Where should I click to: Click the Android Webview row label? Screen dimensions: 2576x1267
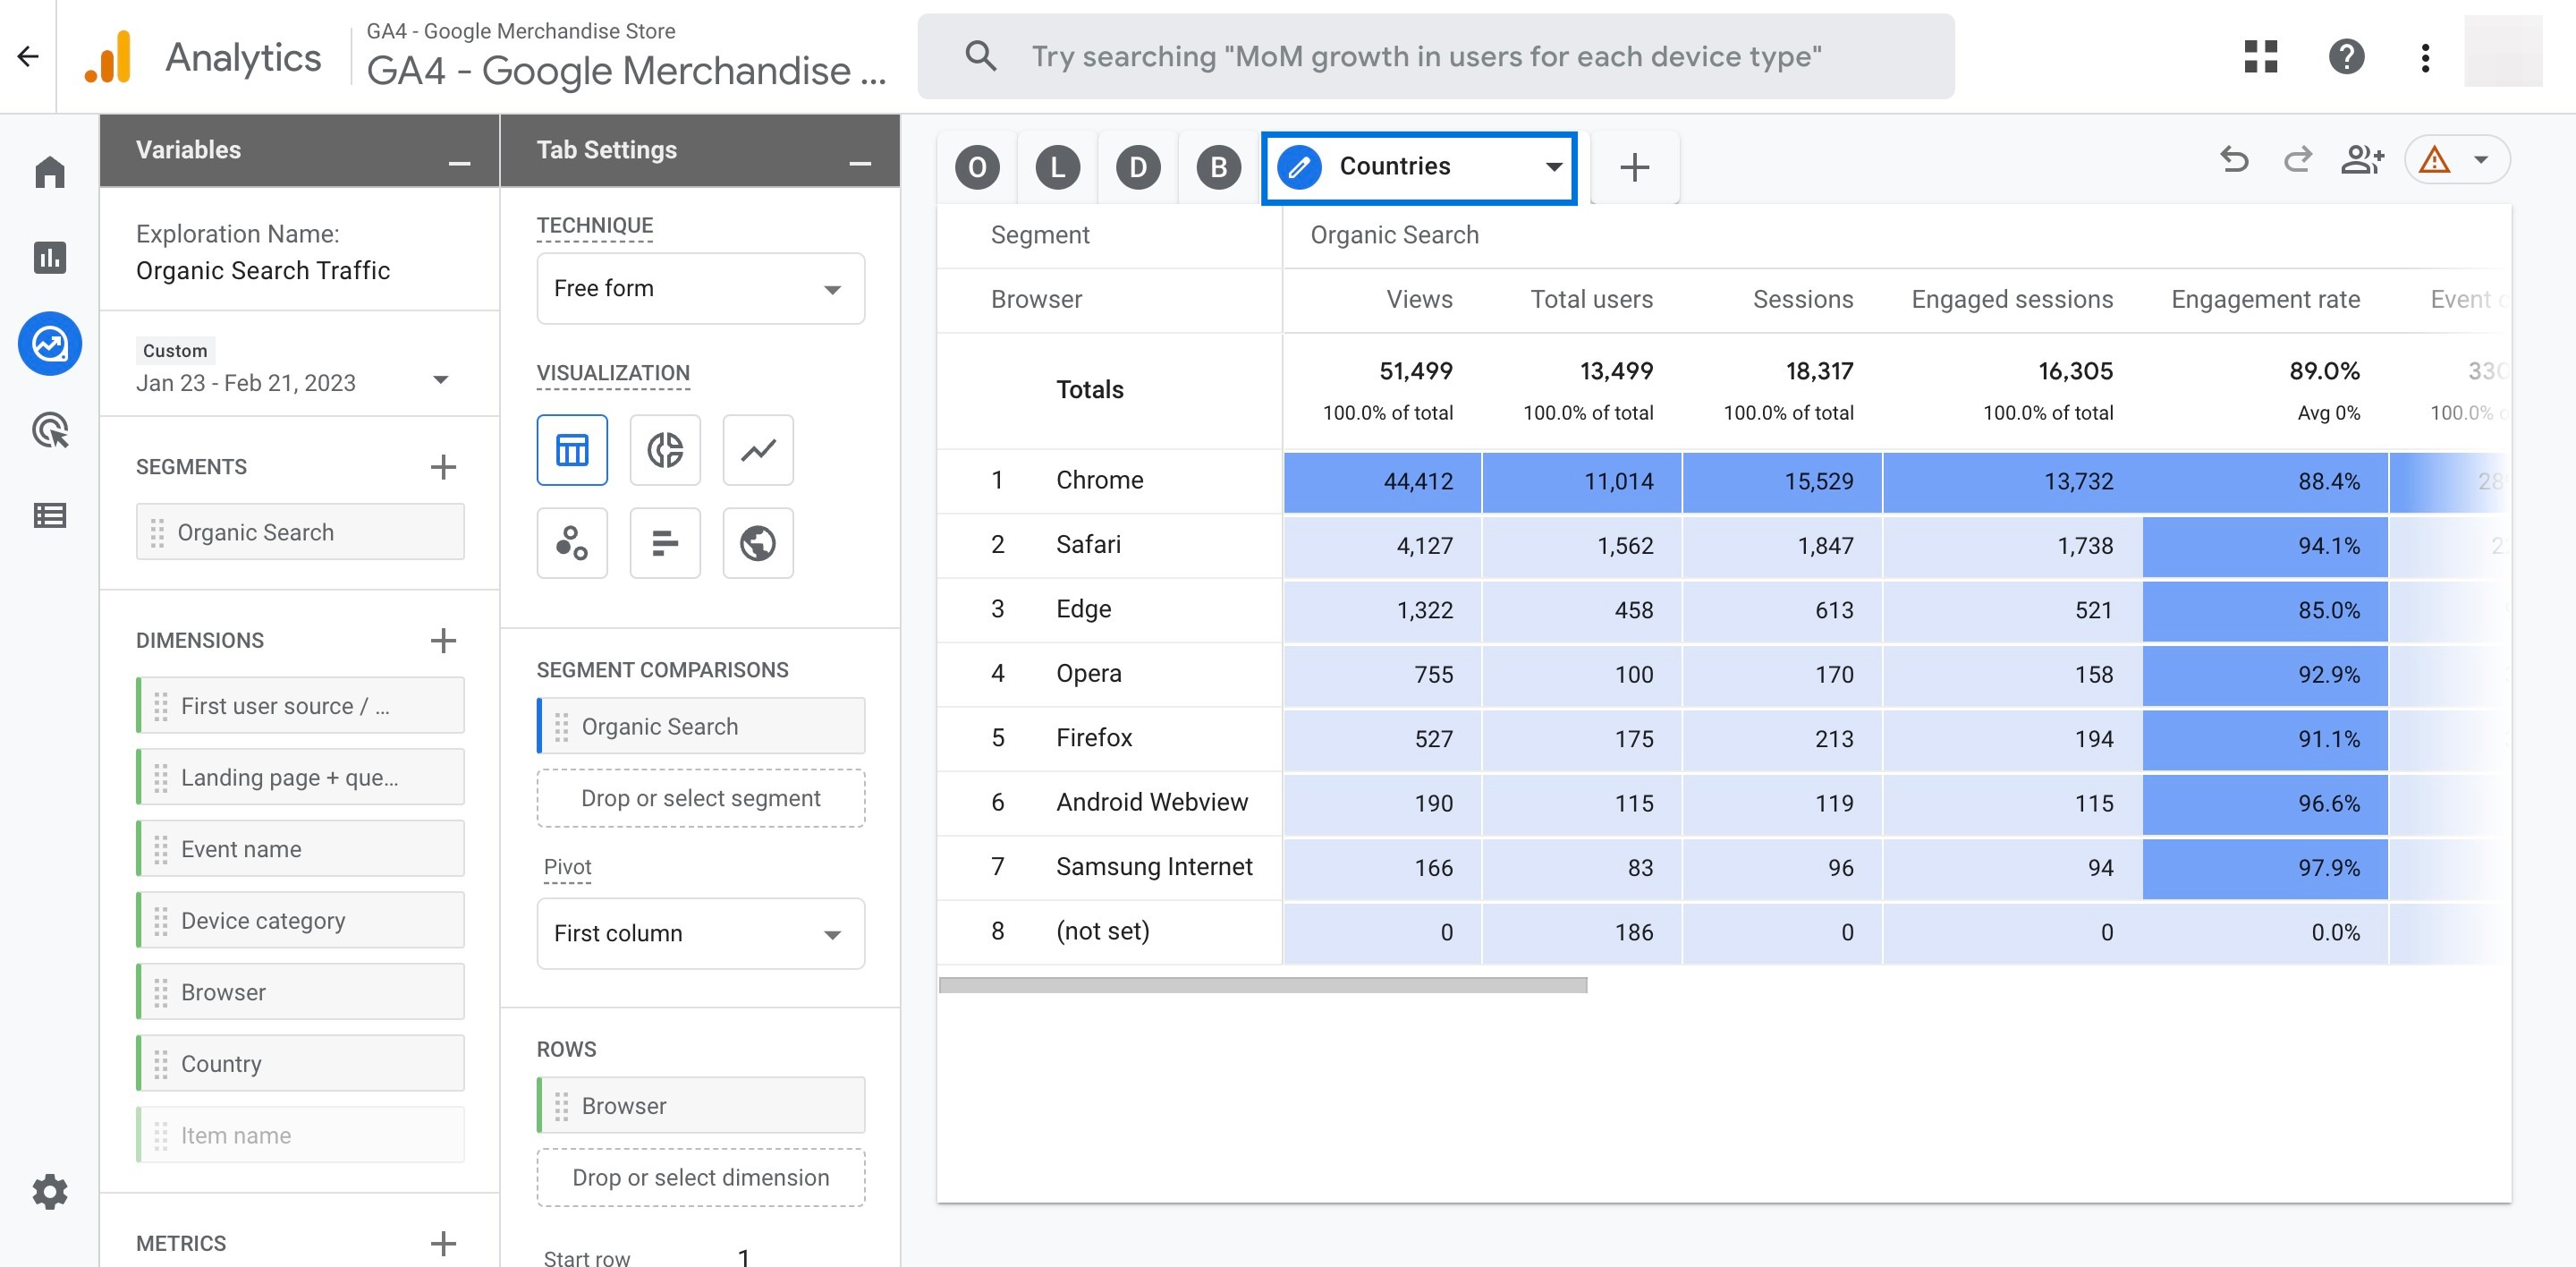pyautogui.click(x=1152, y=802)
